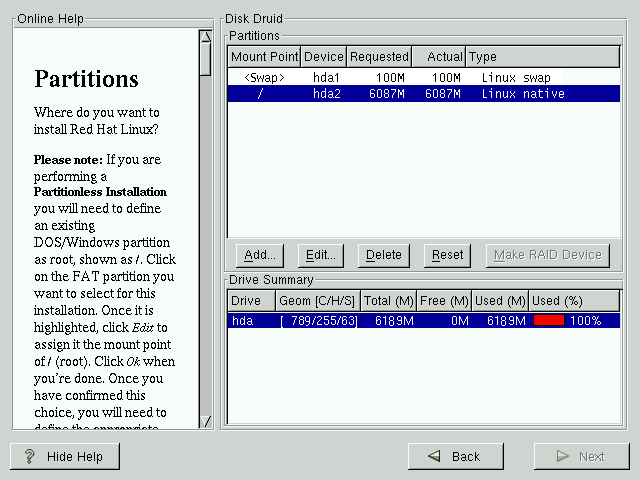The height and width of the screenshot is (480, 640).
Task: Click the Type column header
Action: tap(542, 56)
